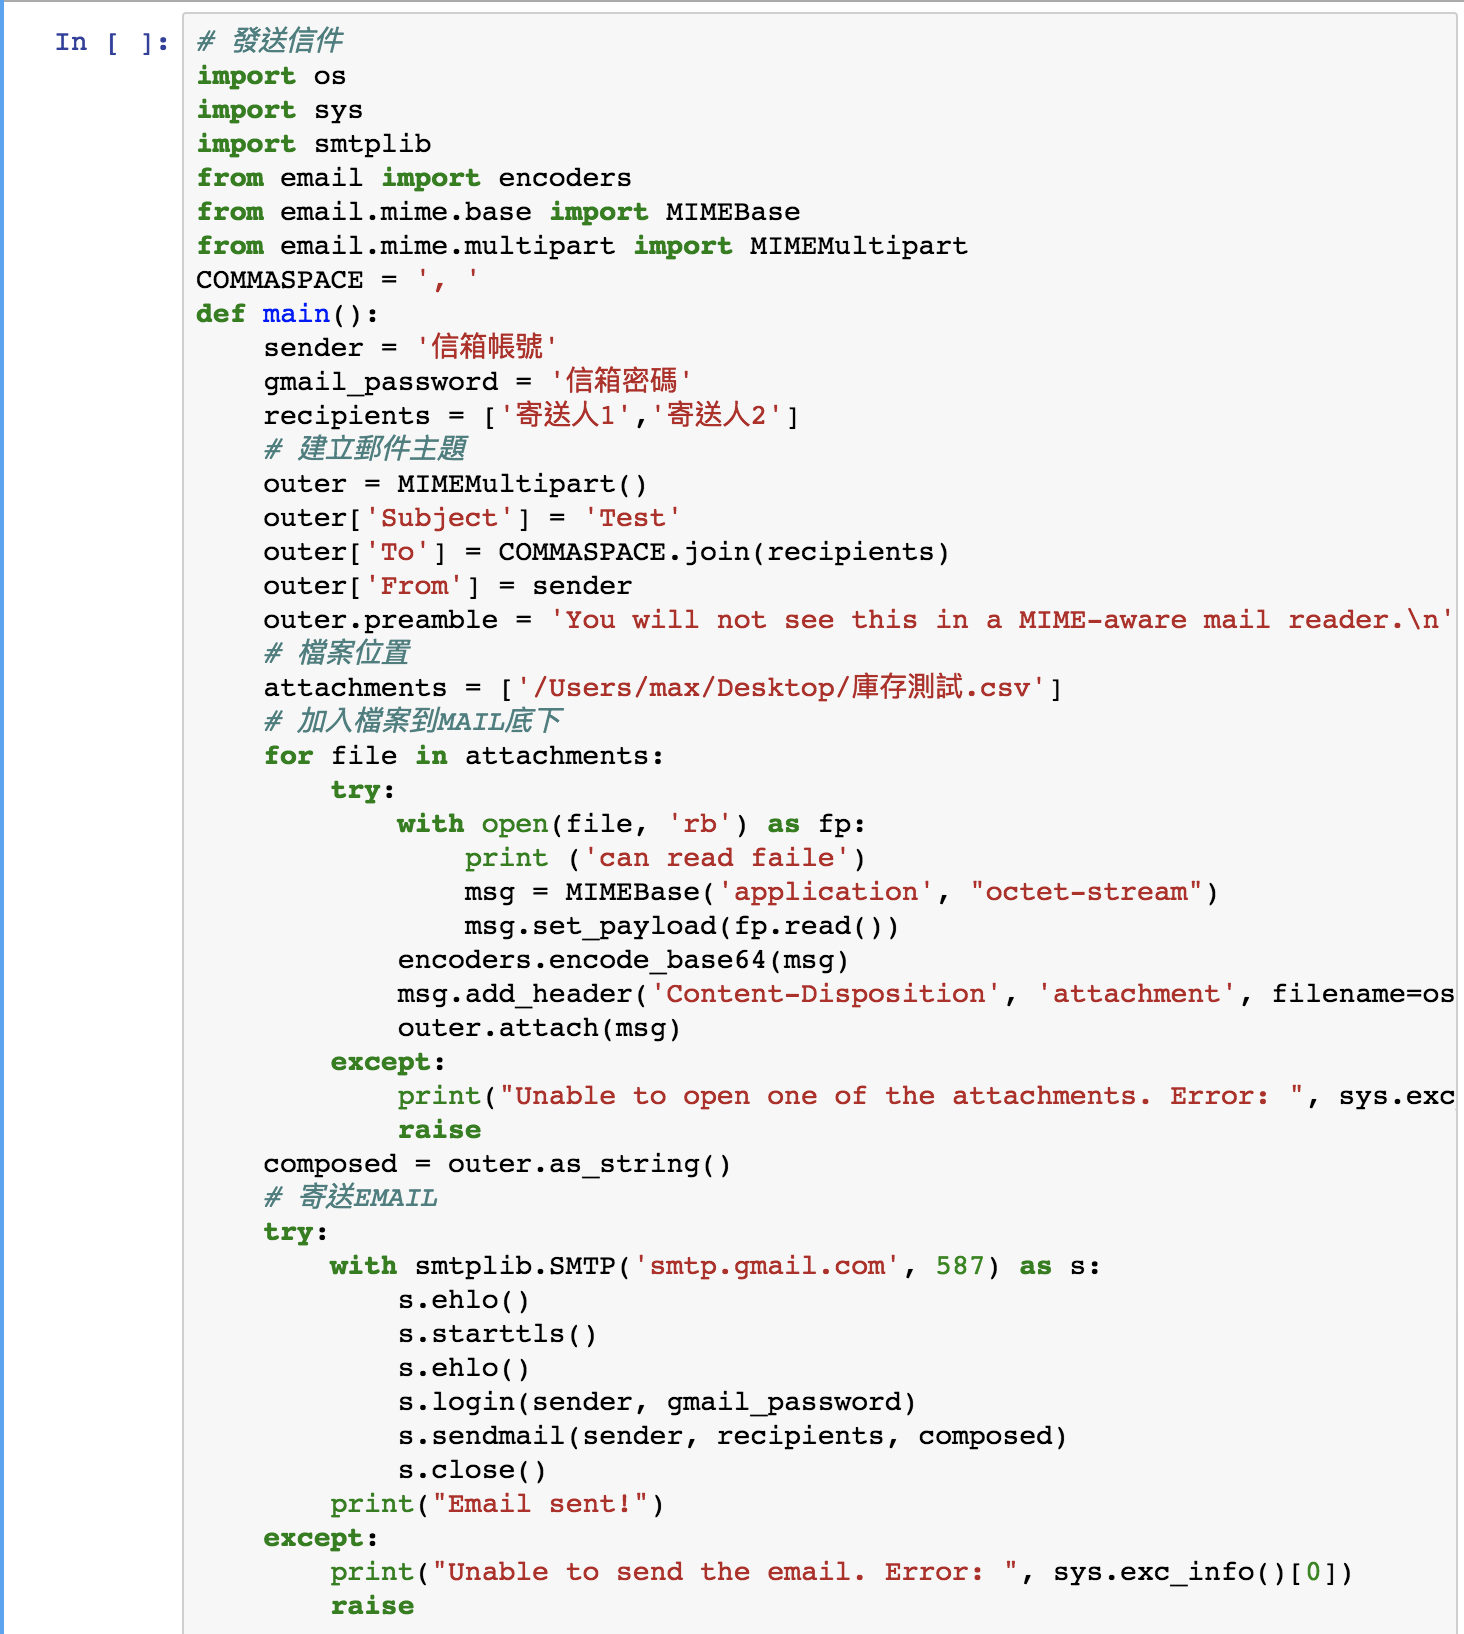Click the msg.set_payload(fp.read()) line
Viewport: 1464px width, 1634px height.
tap(681, 926)
